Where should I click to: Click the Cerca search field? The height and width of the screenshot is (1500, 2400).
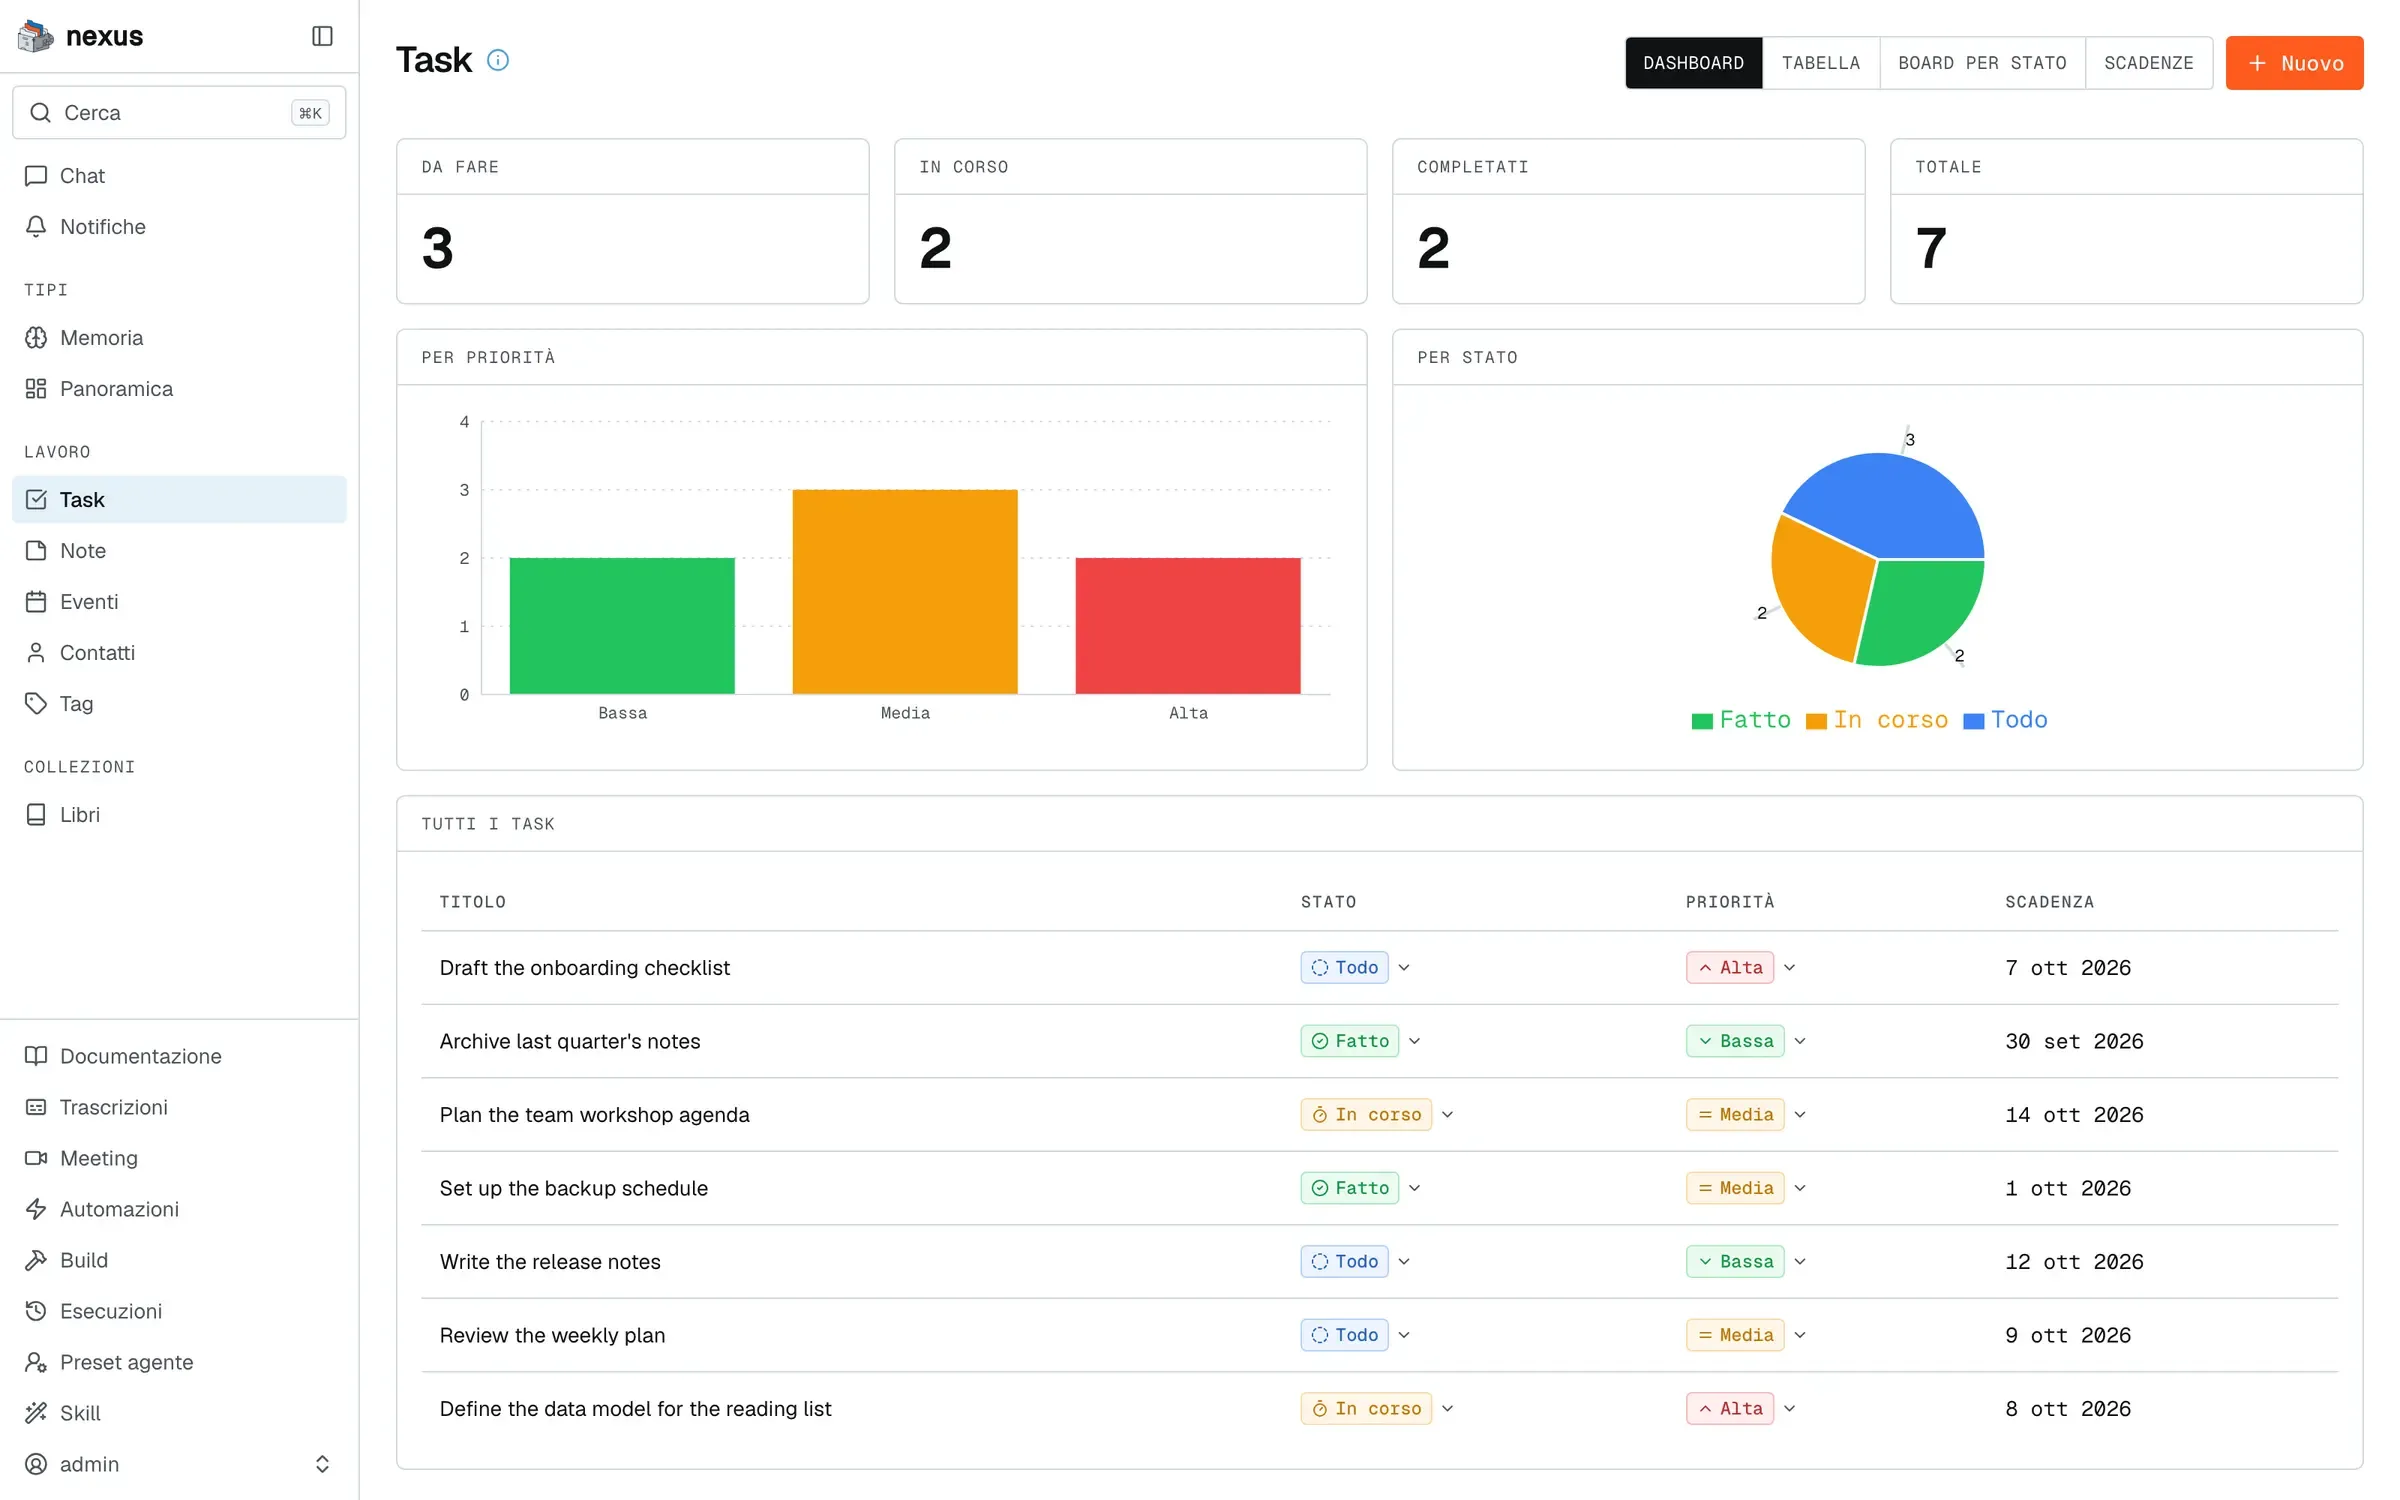click(179, 112)
